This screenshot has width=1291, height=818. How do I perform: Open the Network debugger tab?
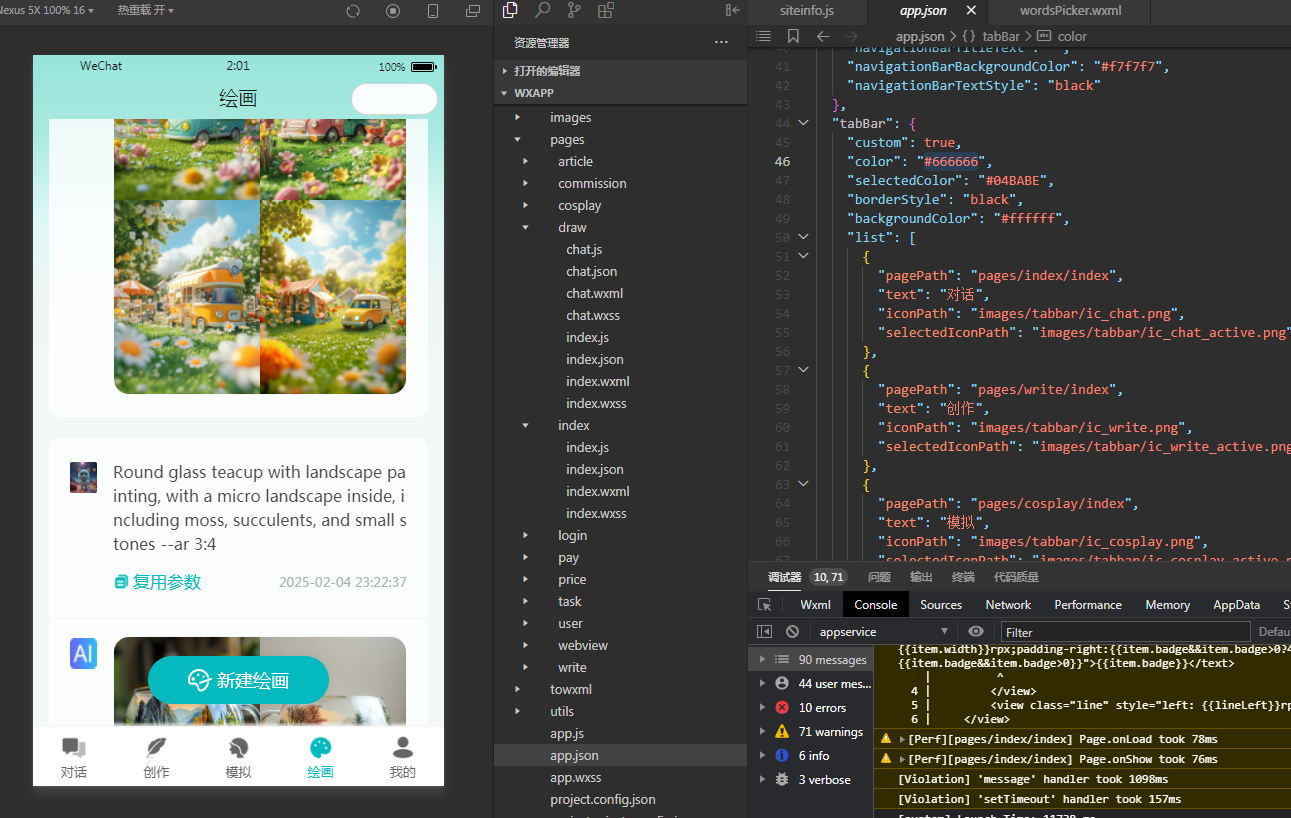[1008, 605]
